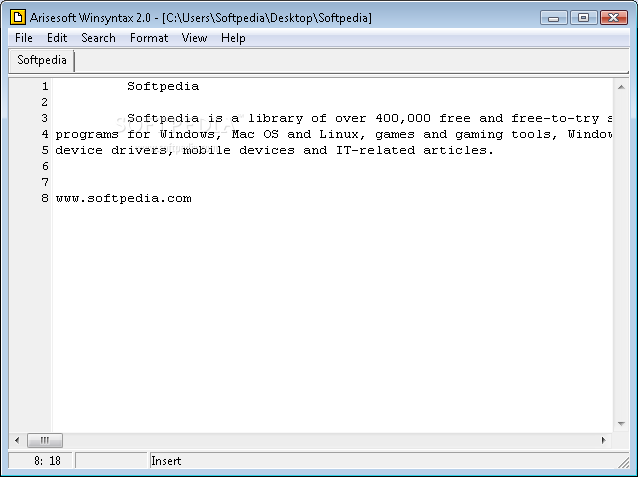Click line number 6 in the gutter
Viewport: 638px width, 477px height.
pyautogui.click(x=45, y=166)
